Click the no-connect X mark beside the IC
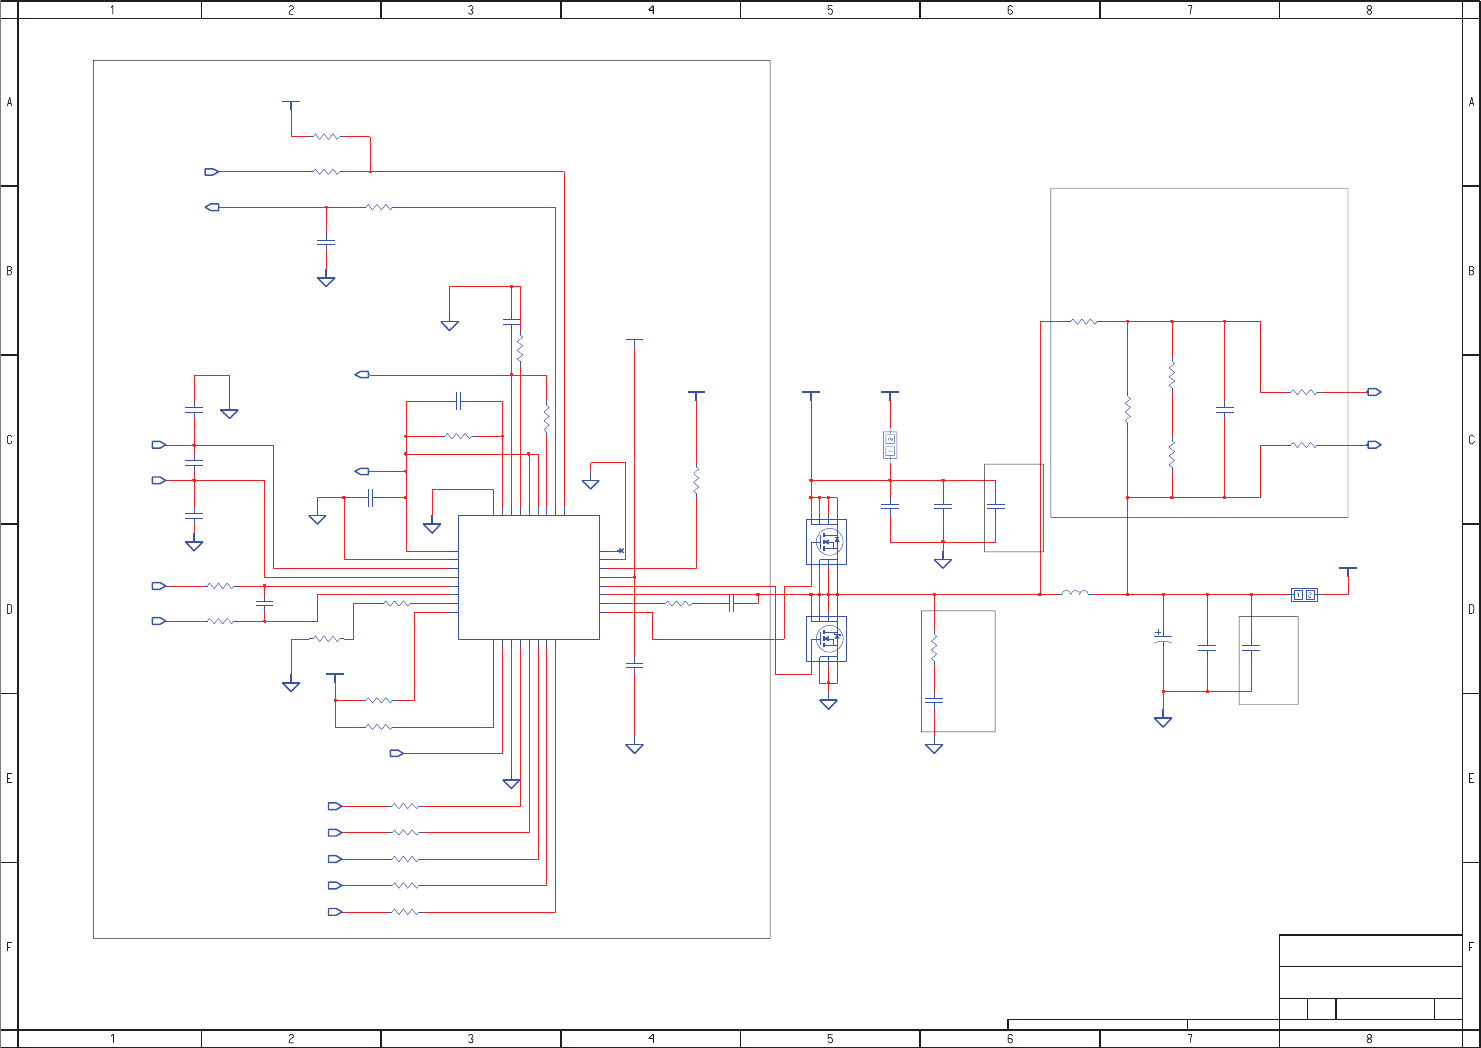This screenshot has height=1048, width=1481. 621,551
